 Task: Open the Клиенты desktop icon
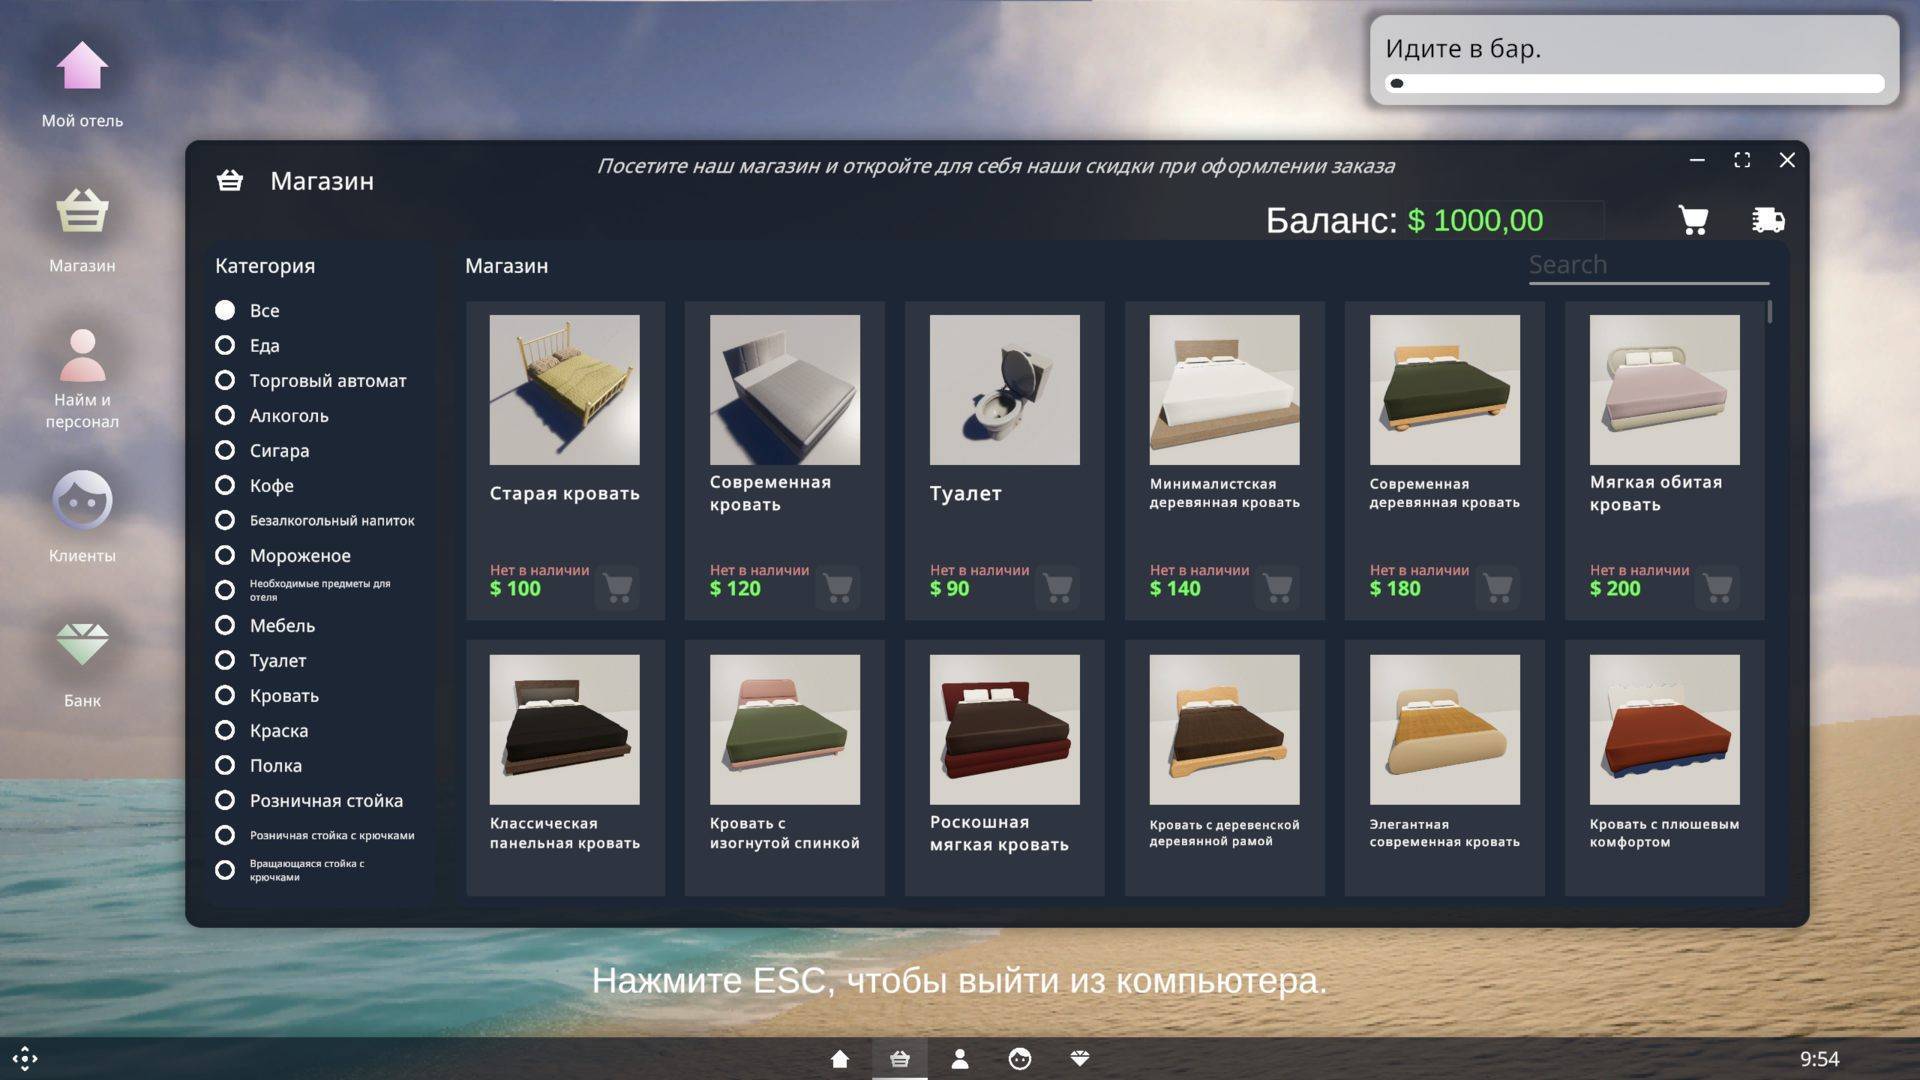click(x=82, y=518)
